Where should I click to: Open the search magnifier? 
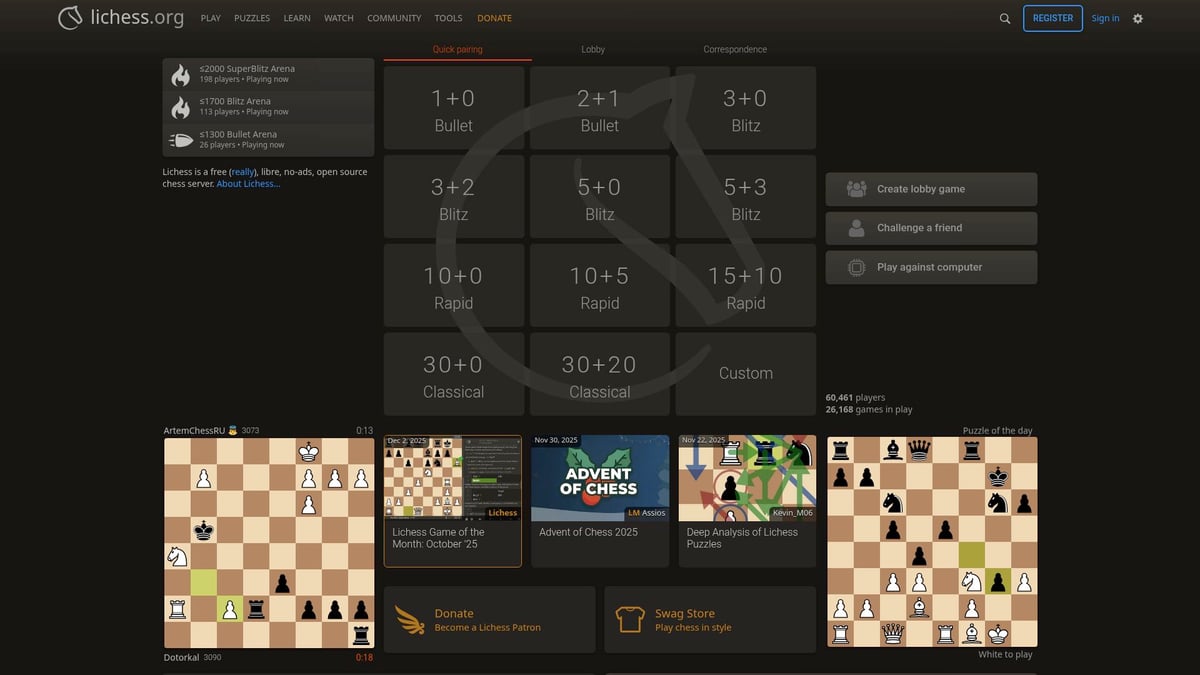1005,18
